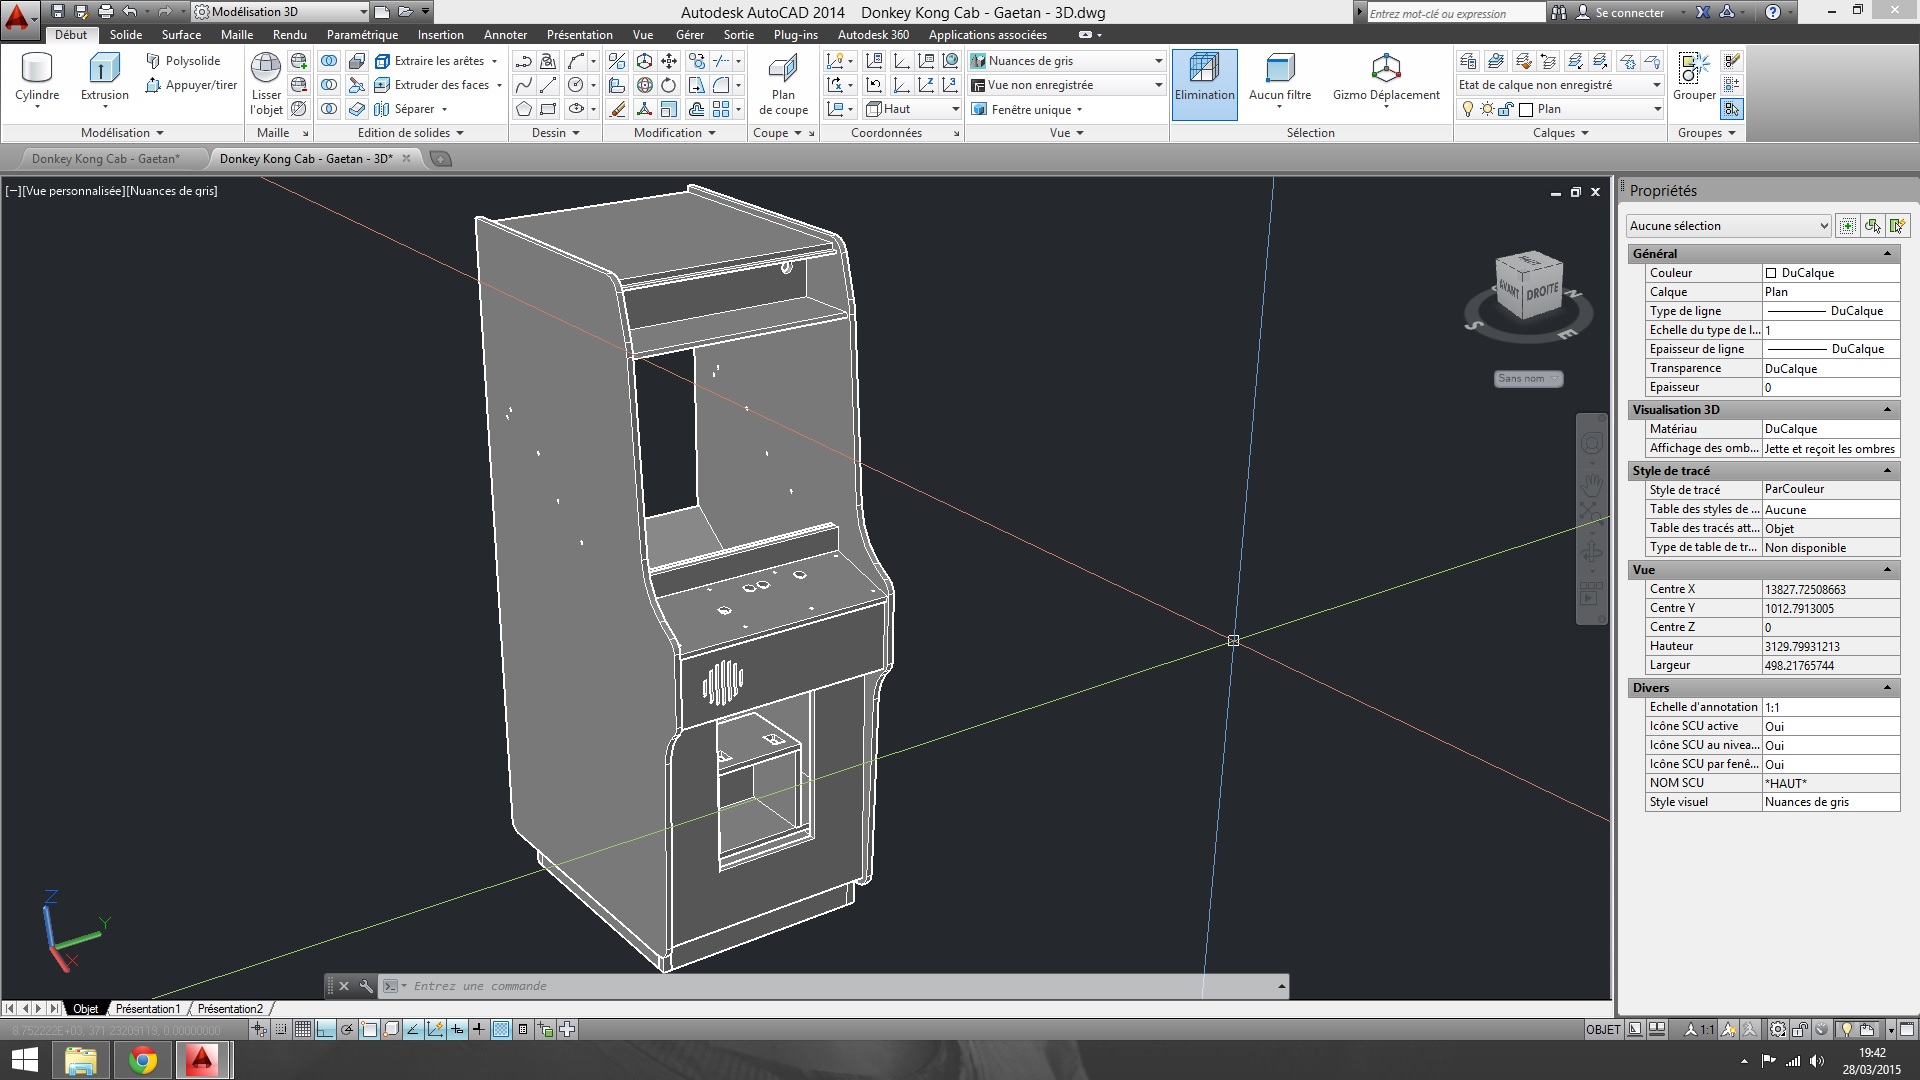Image resolution: width=1920 pixels, height=1080 pixels.
Task: Click the solid union icon in Edition de solides
Action: coord(329,61)
